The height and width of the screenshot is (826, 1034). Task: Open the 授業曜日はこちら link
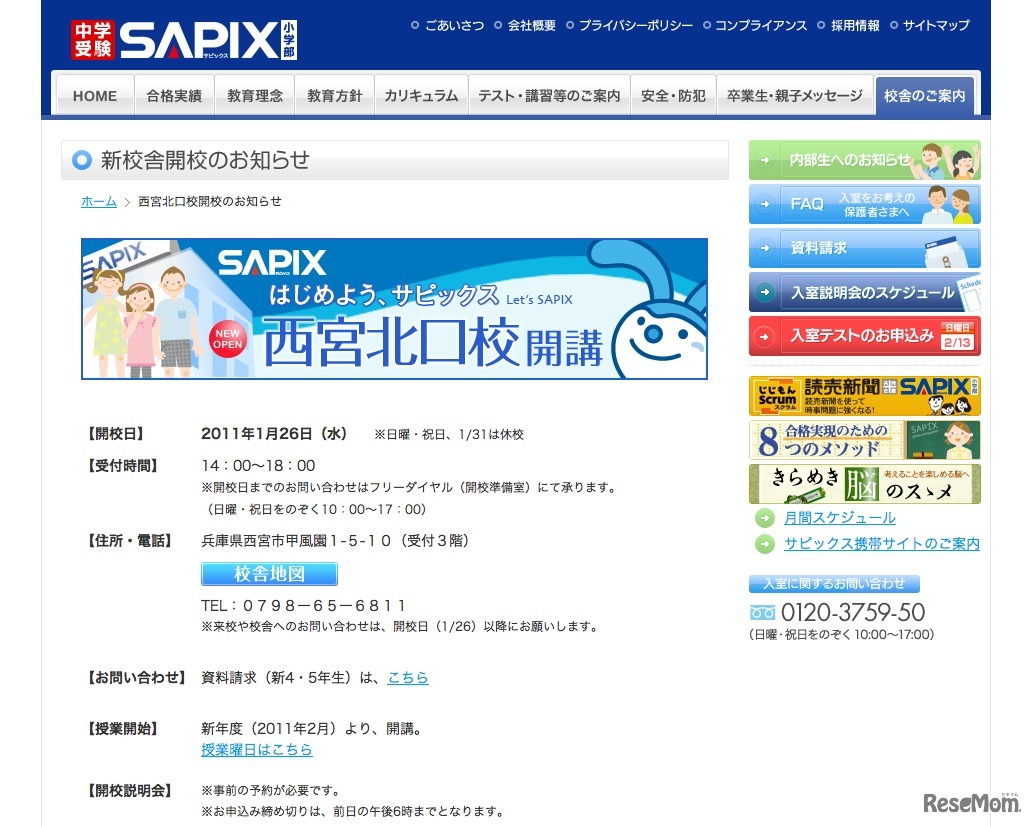point(257,750)
